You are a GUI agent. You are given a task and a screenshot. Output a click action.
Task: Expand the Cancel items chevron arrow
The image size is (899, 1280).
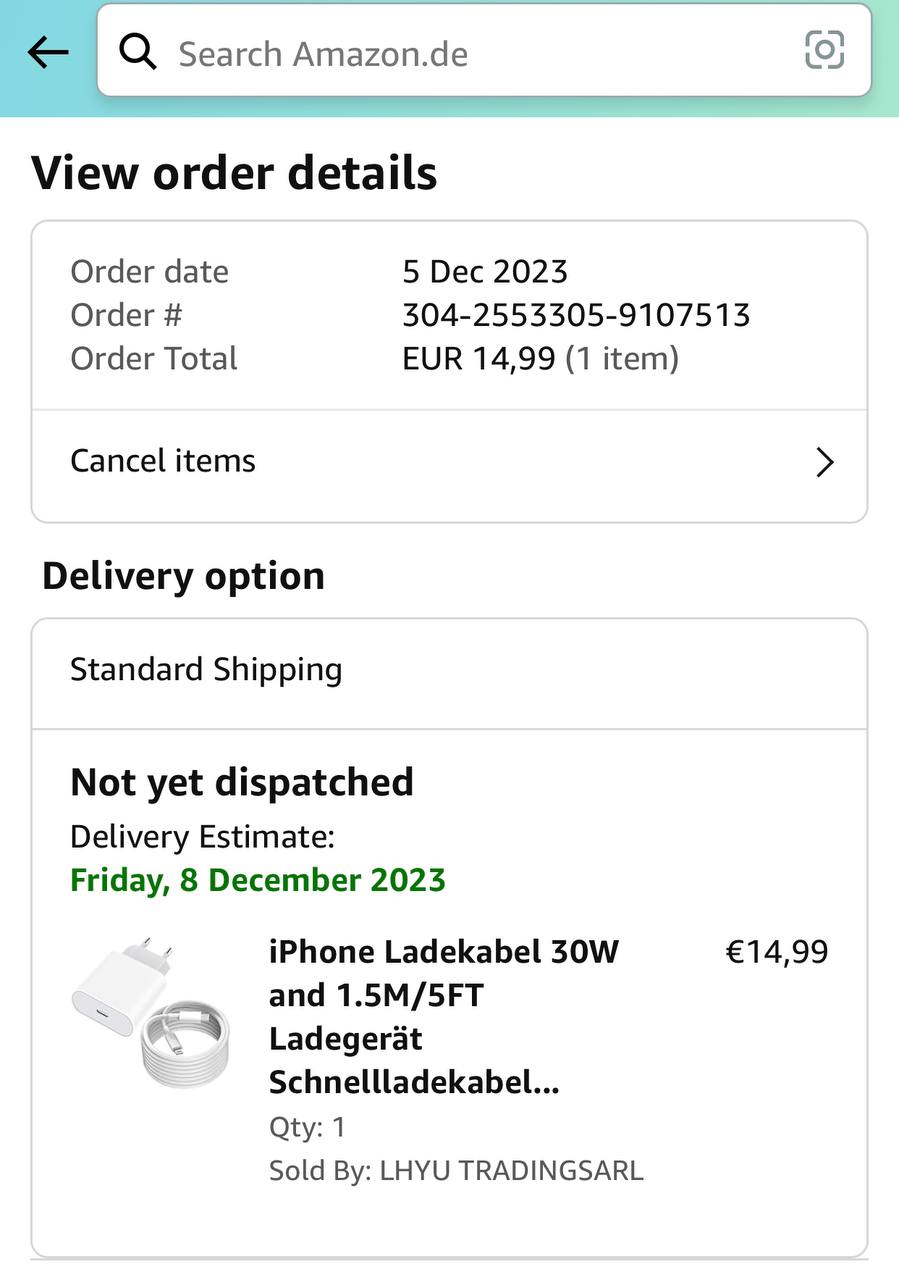[x=824, y=462]
